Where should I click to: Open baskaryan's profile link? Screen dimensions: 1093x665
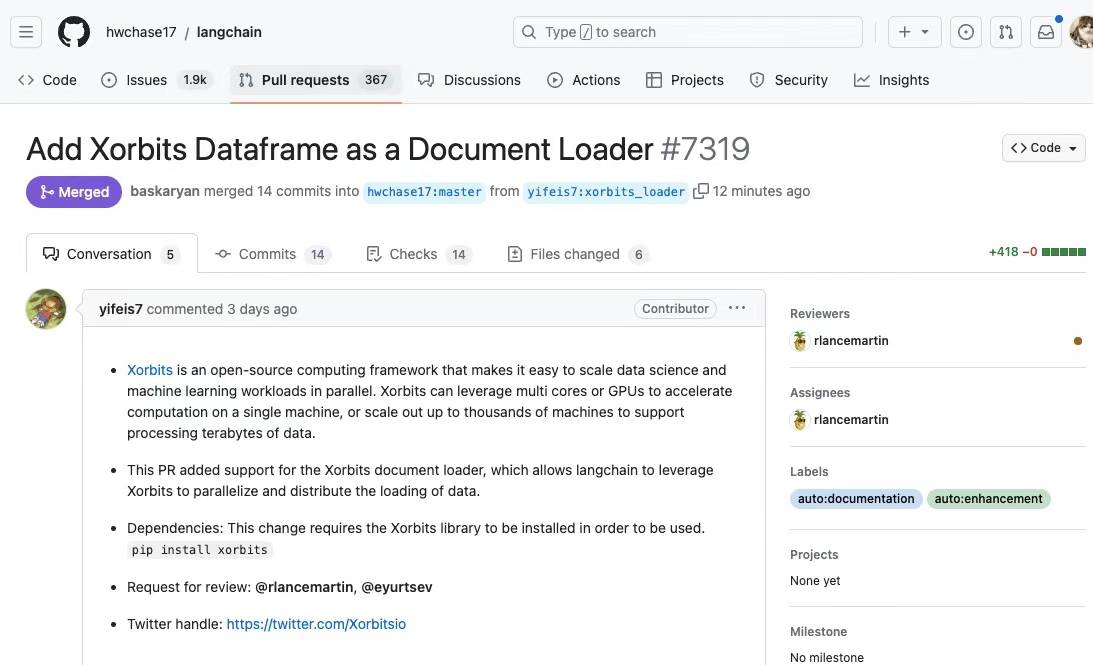tap(165, 191)
